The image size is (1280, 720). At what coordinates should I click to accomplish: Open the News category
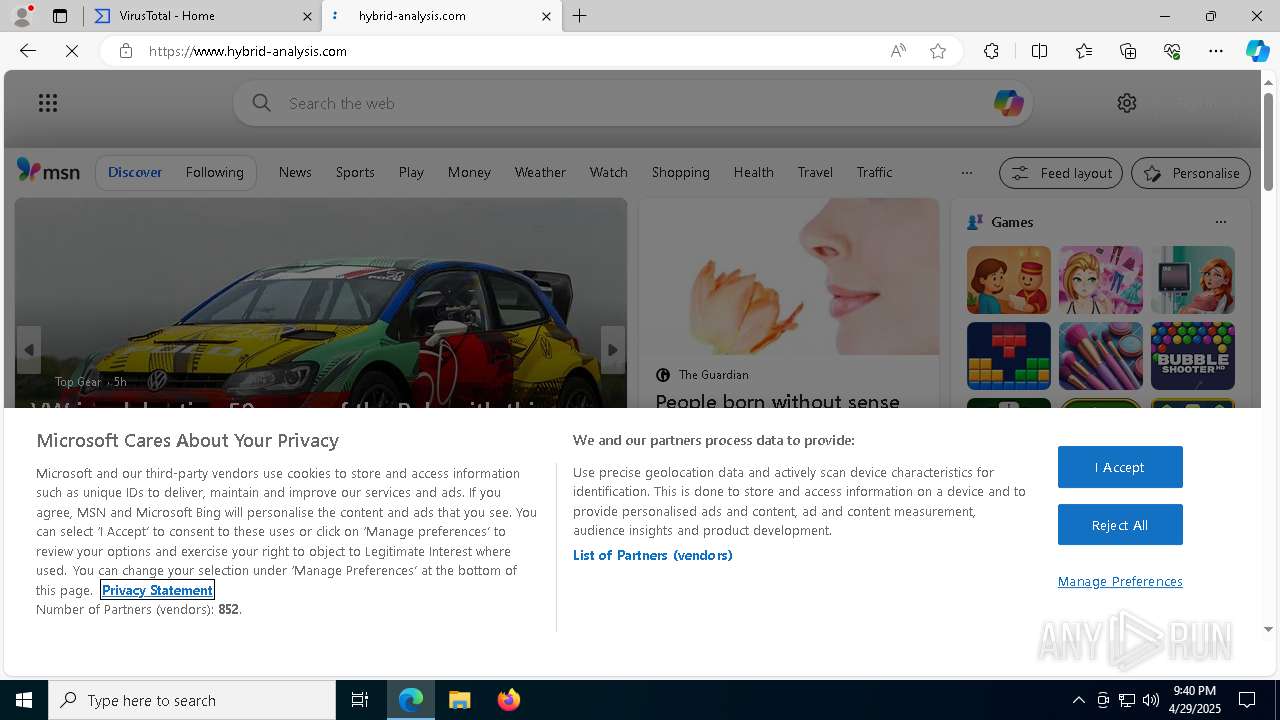pyautogui.click(x=295, y=172)
